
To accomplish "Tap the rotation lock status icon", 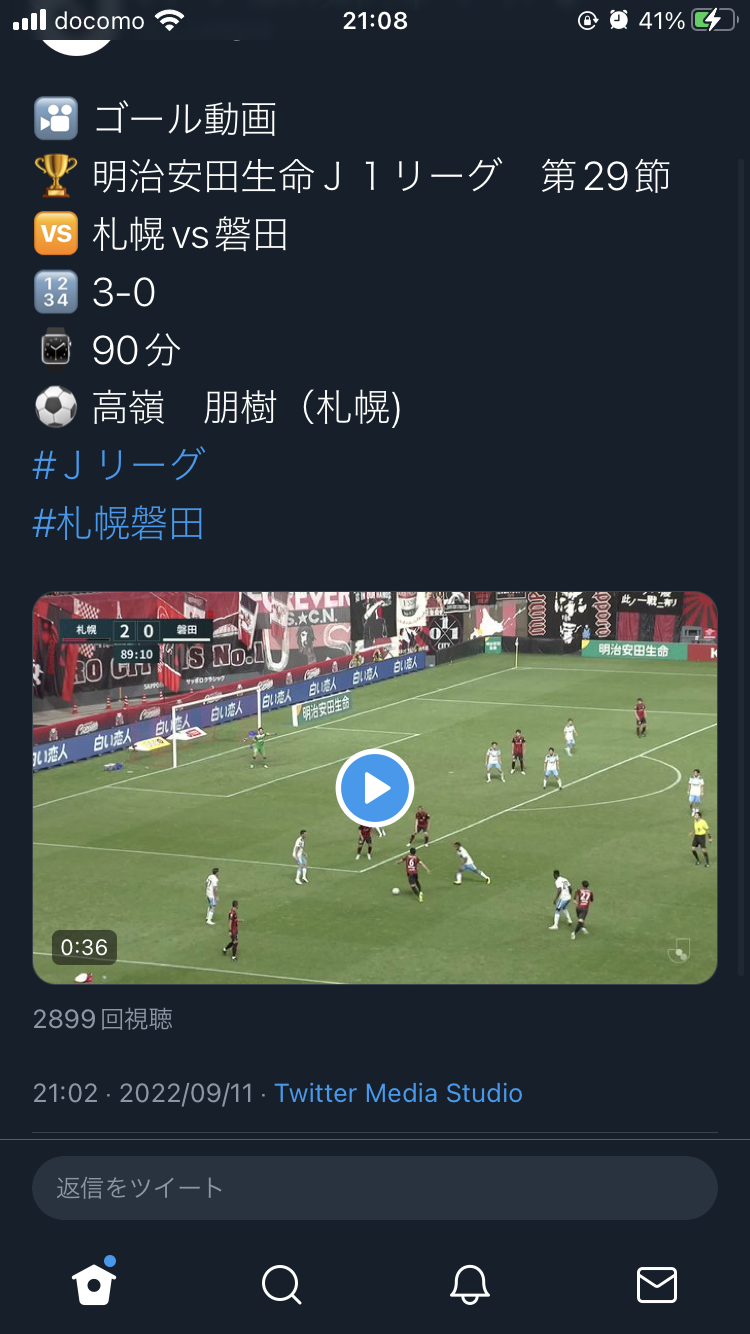I will tap(588, 21).
